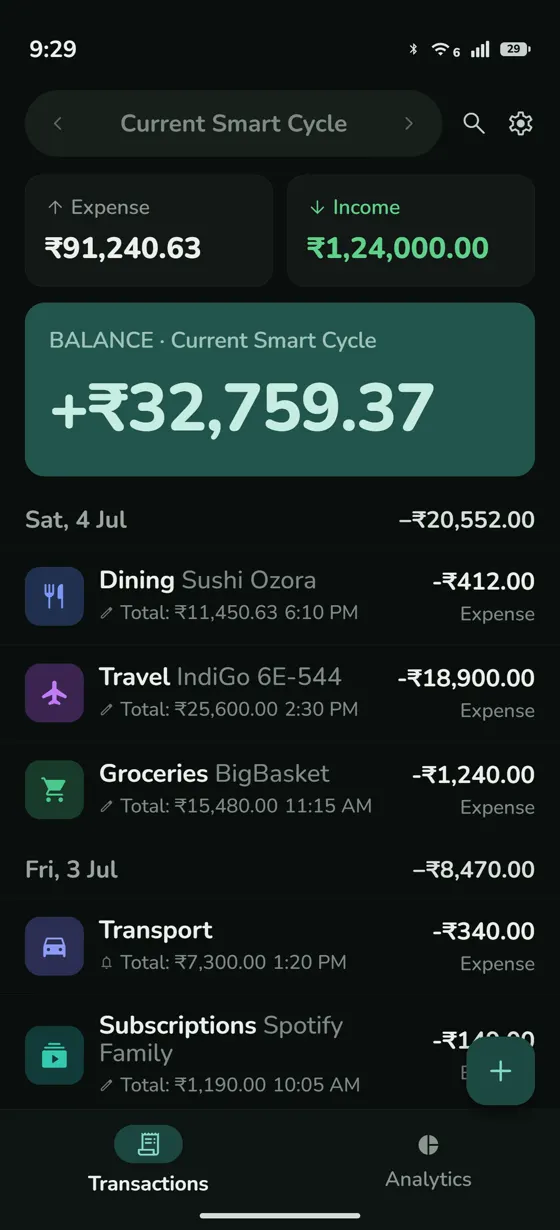The width and height of the screenshot is (560, 1230).
Task: Tap the Travel airplane icon
Action: 54,693
